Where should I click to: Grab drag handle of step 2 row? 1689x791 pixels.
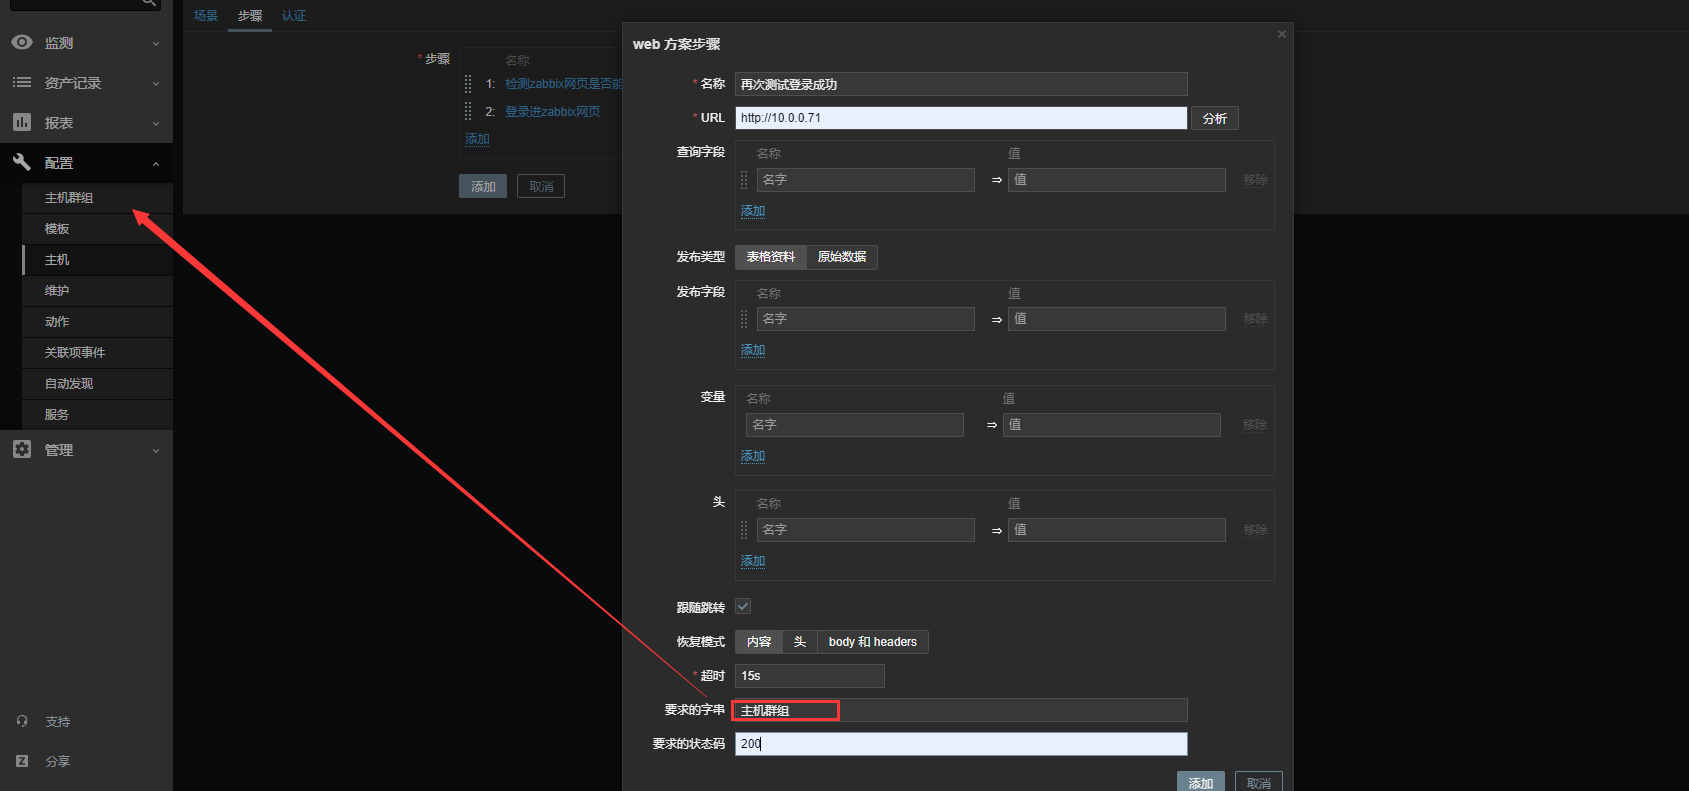(468, 111)
